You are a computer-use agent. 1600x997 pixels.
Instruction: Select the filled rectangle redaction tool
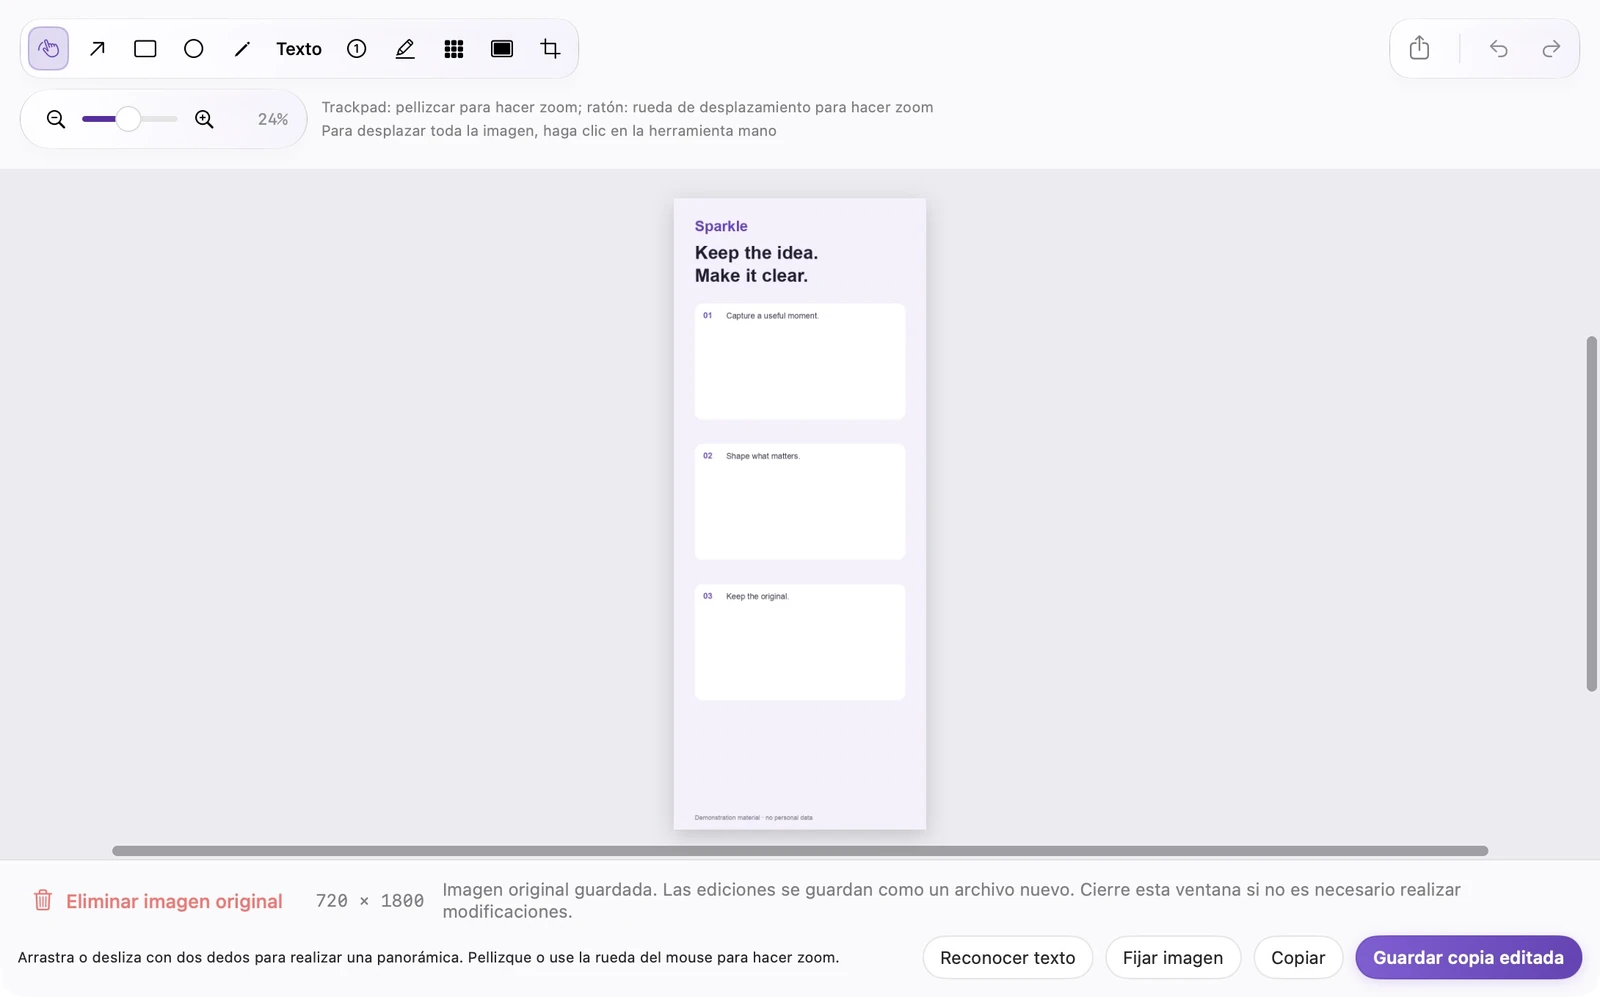pos(502,49)
